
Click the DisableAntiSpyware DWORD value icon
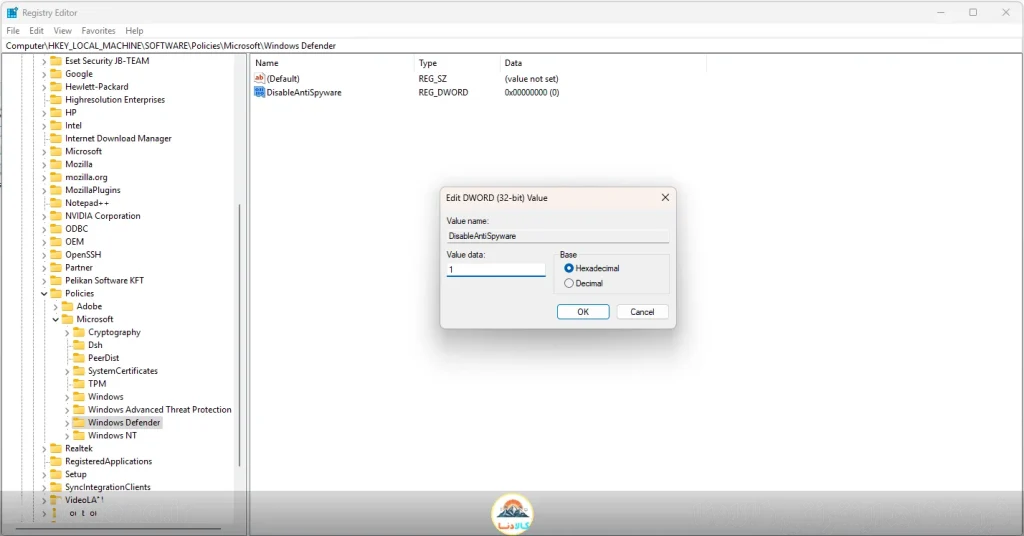tap(259, 92)
